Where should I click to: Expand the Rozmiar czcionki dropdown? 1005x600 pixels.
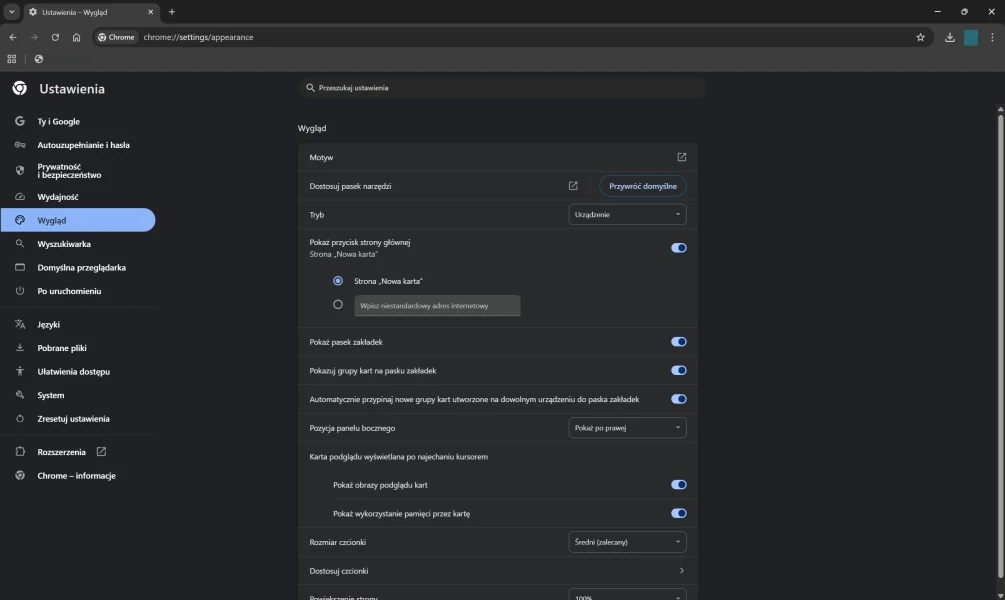click(627, 542)
